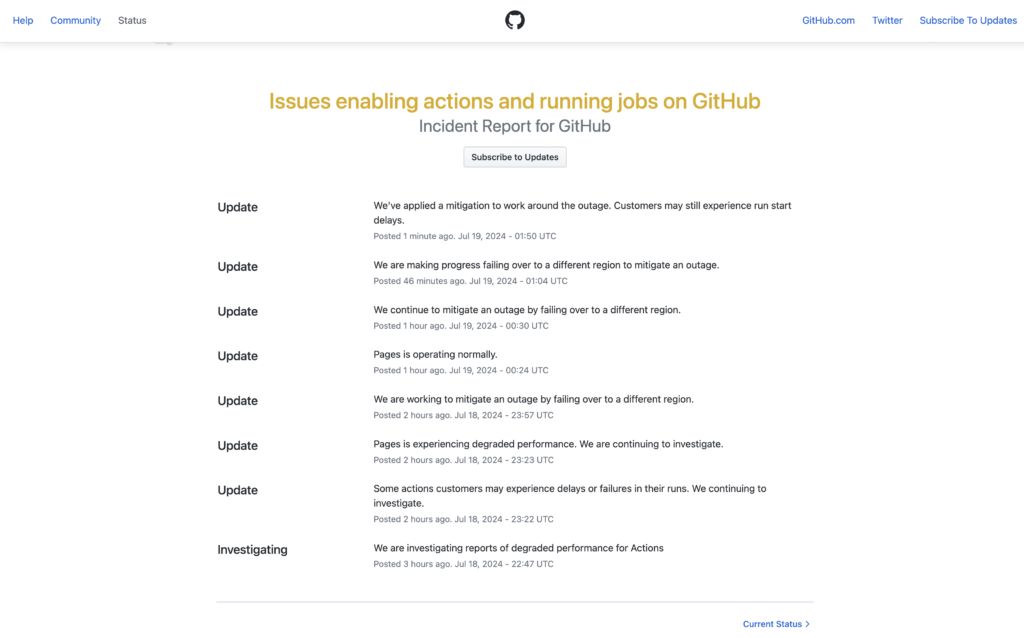Click chevron next to Current Status
This screenshot has width=1024, height=638.
807,624
